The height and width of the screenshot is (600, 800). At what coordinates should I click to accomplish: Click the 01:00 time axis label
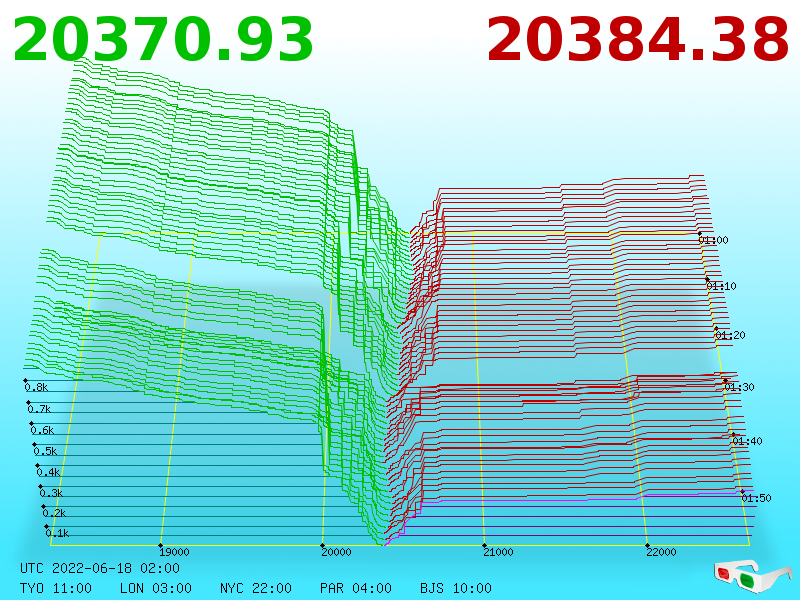(713, 240)
